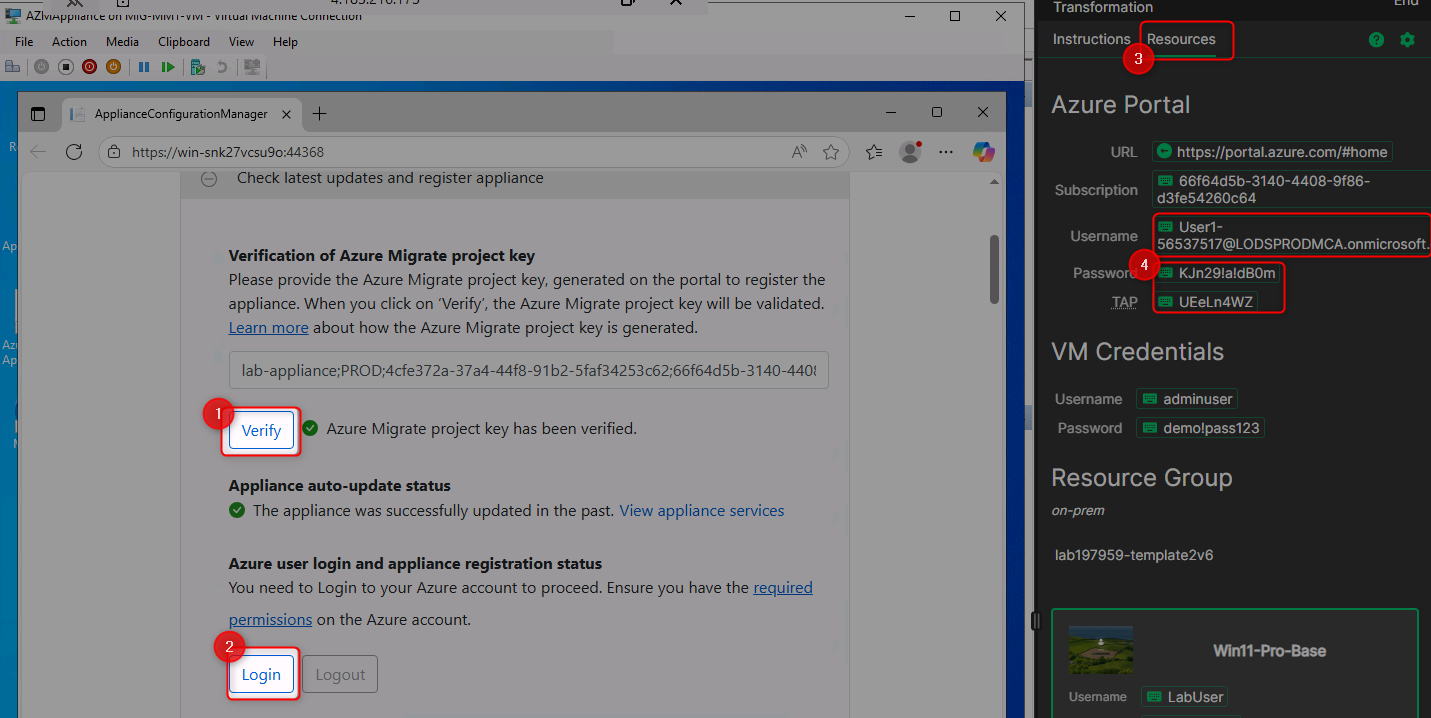
Task: Select the ApplianceConfigurationManager browser tab
Action: coord(181,114)
